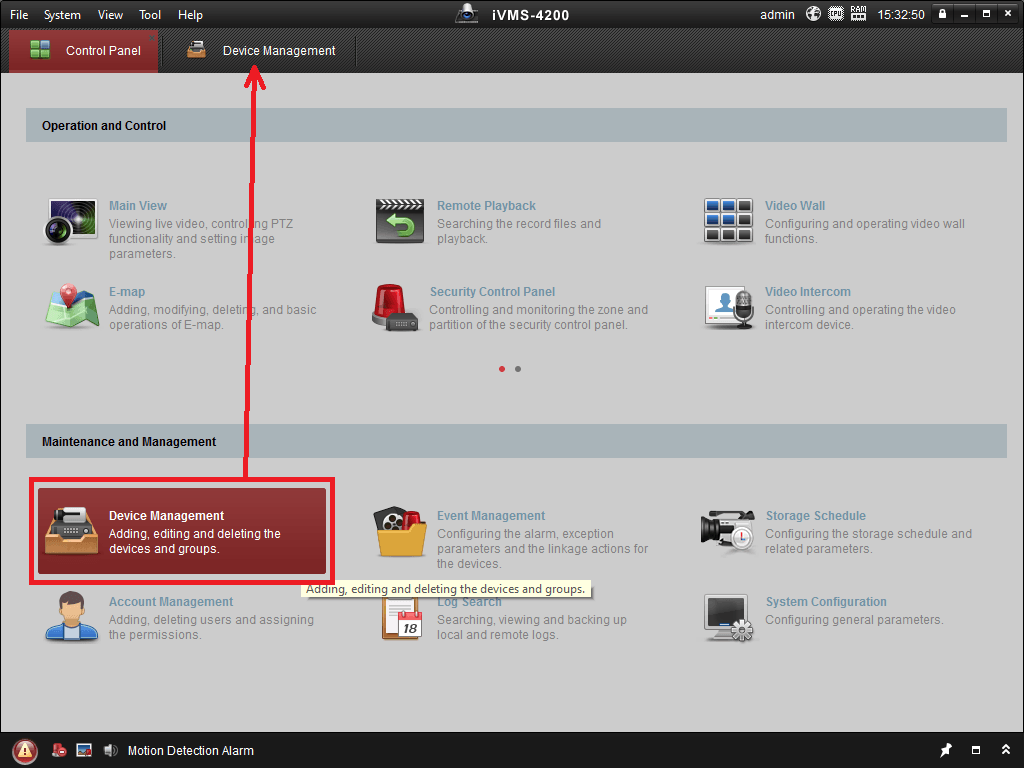Click the RAM usage icon
The width and height of the screenshot is (1024, 768).
point(859,14)
